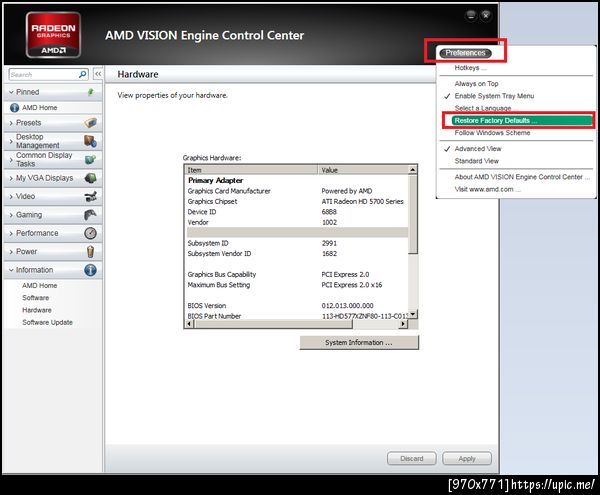
Task: Click the green pin icon beside Pinned
Action: click(91, 92)
